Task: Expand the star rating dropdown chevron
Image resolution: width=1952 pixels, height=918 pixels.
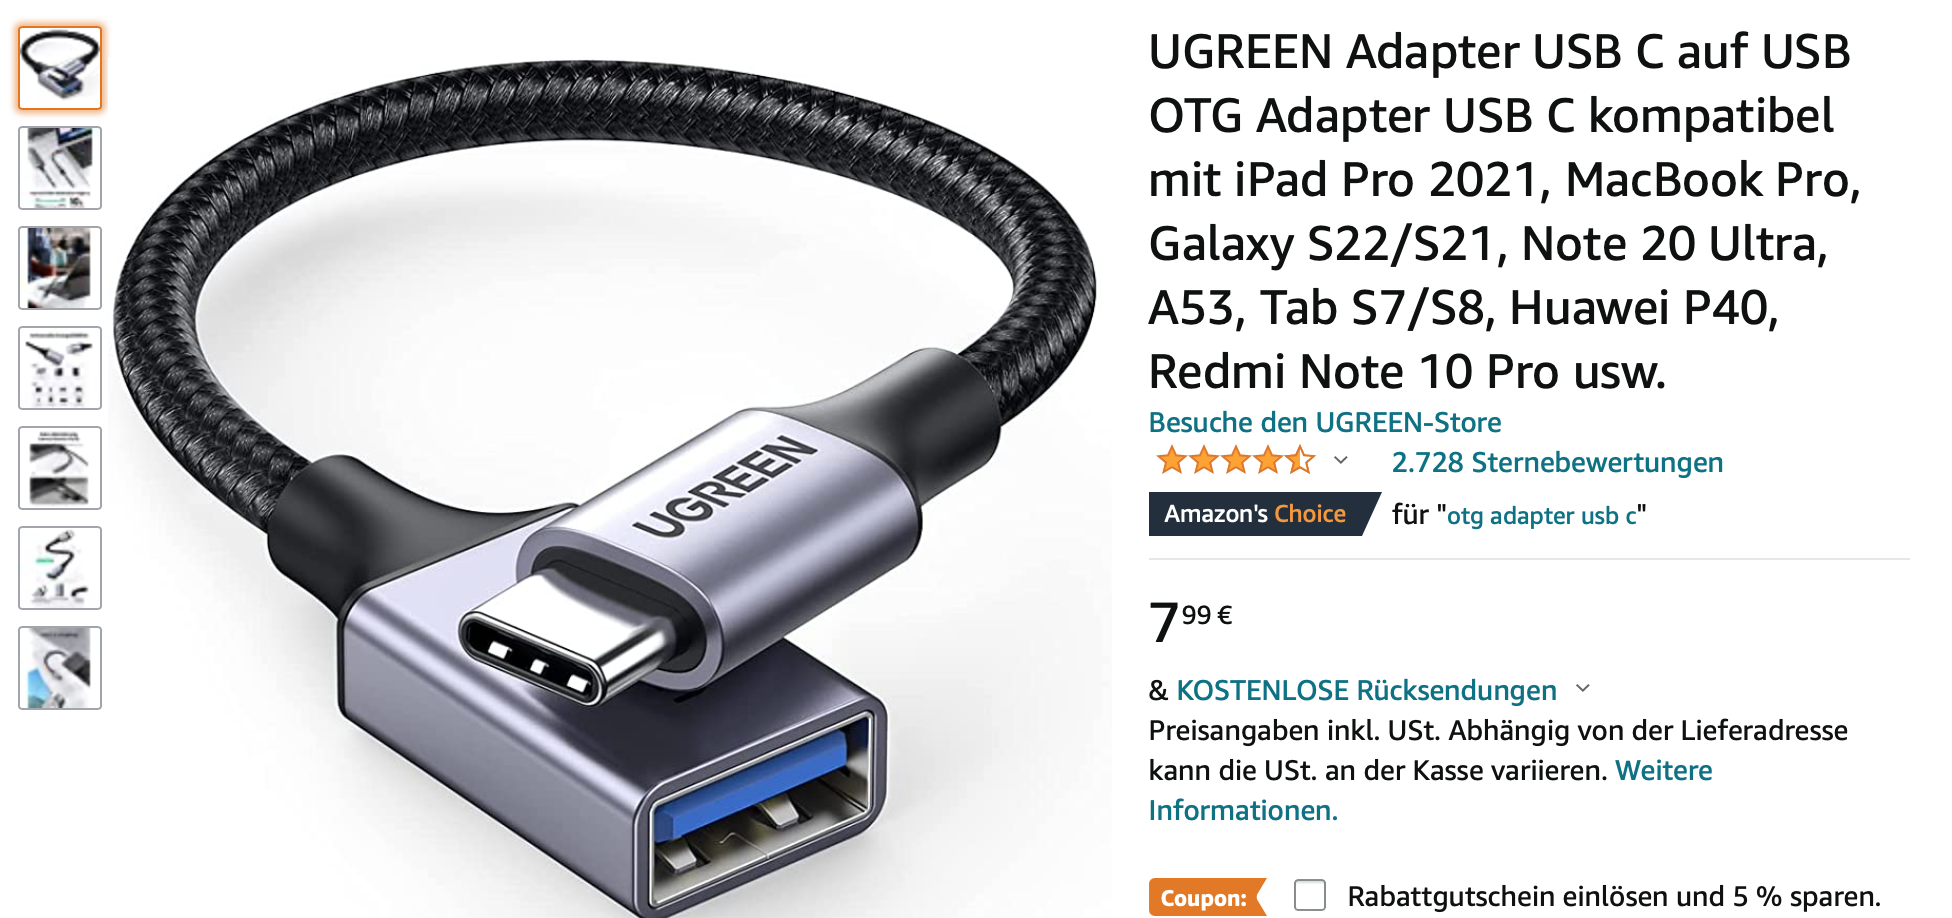Action: 1341,461
